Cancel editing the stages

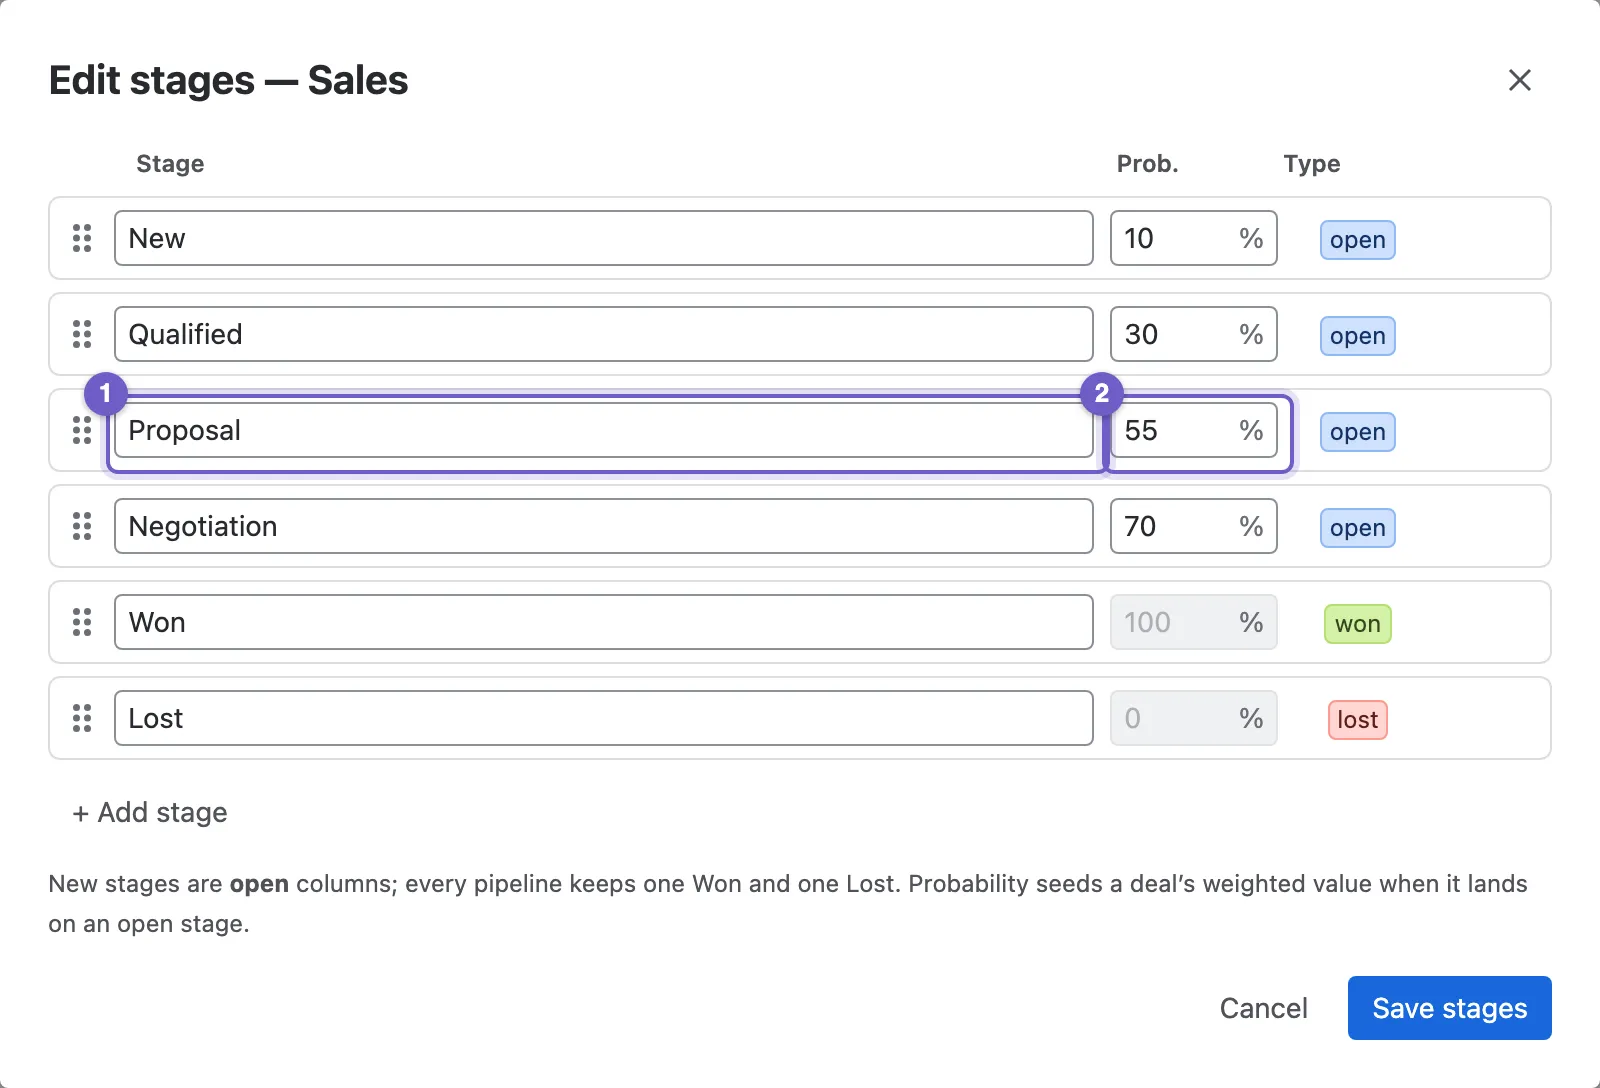1263,1008
